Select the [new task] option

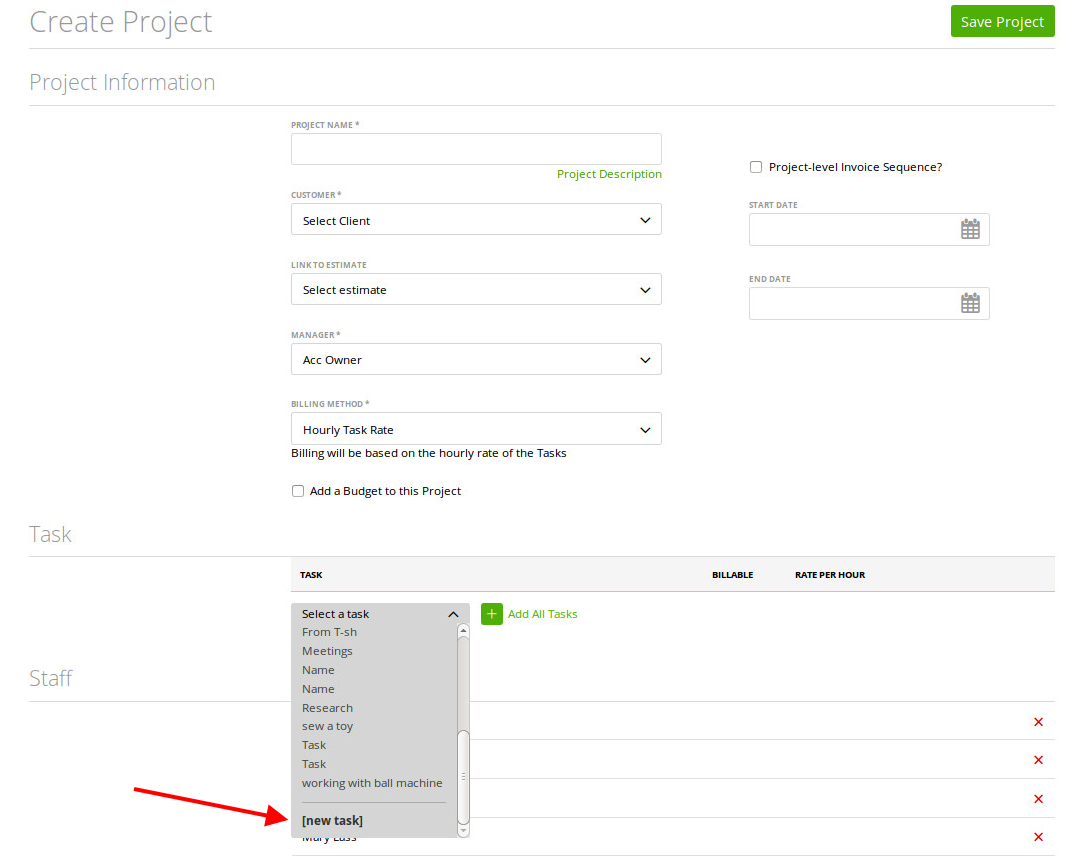pos(332,820)
